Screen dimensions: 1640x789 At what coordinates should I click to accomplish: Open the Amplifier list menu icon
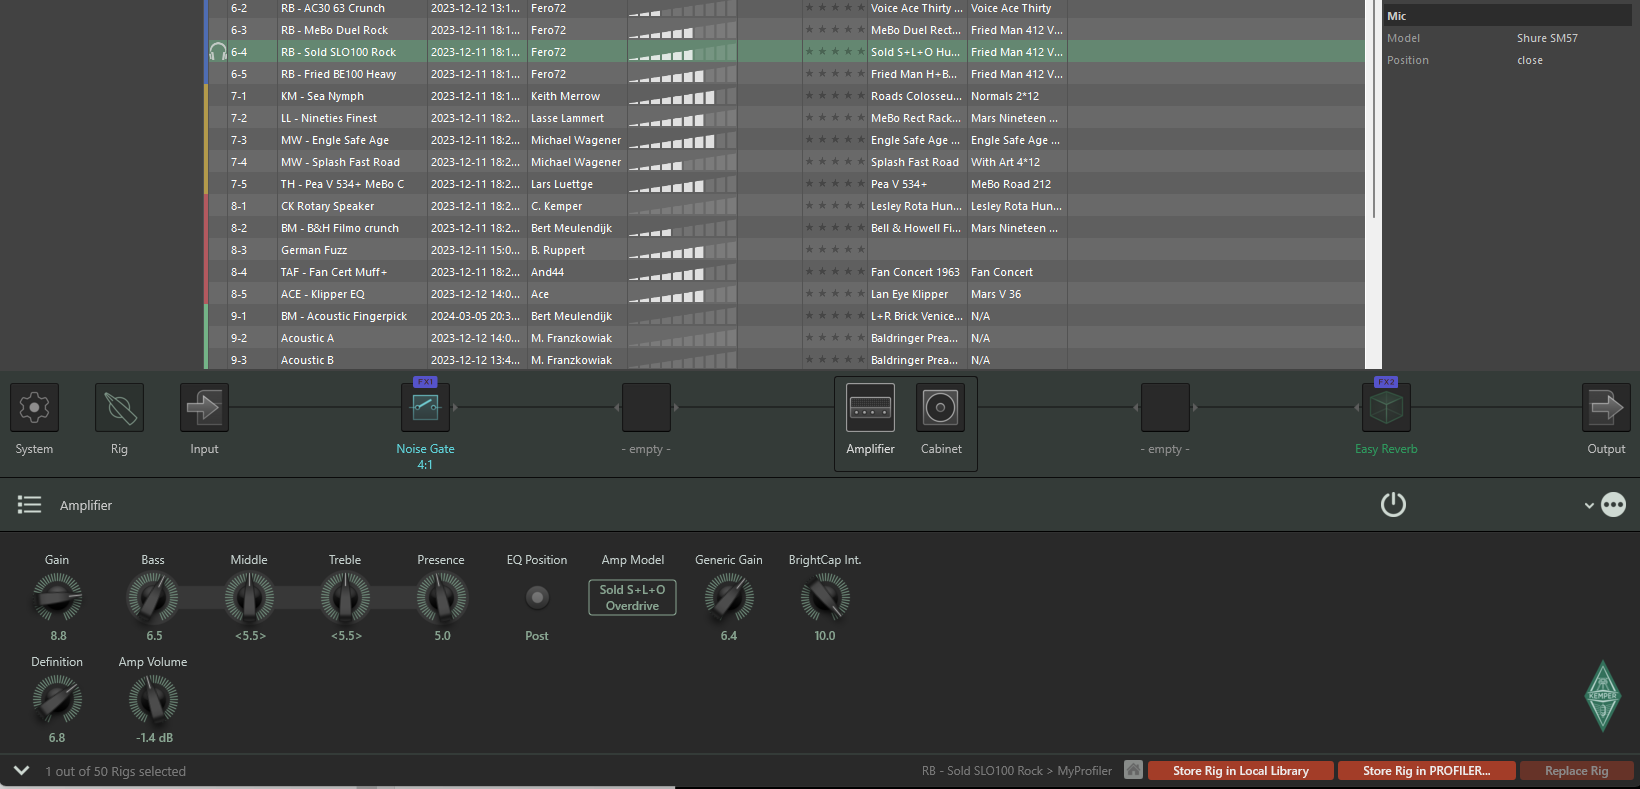[x=29, y=505]
